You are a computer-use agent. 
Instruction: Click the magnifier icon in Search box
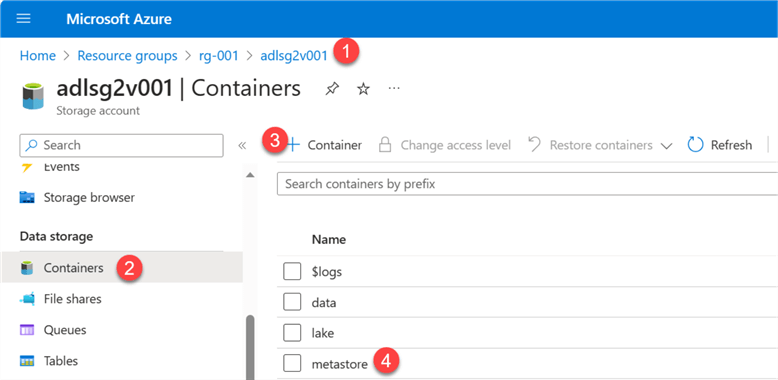click(x=32, y=145)
